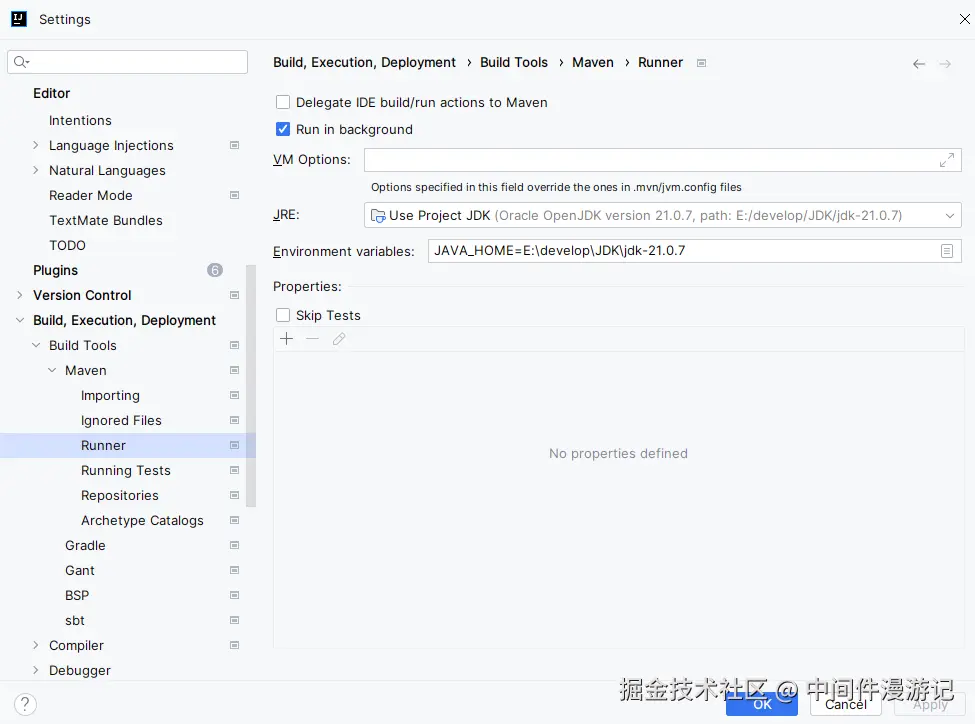Click the search magnifier icon in settings

coord(21,62)
